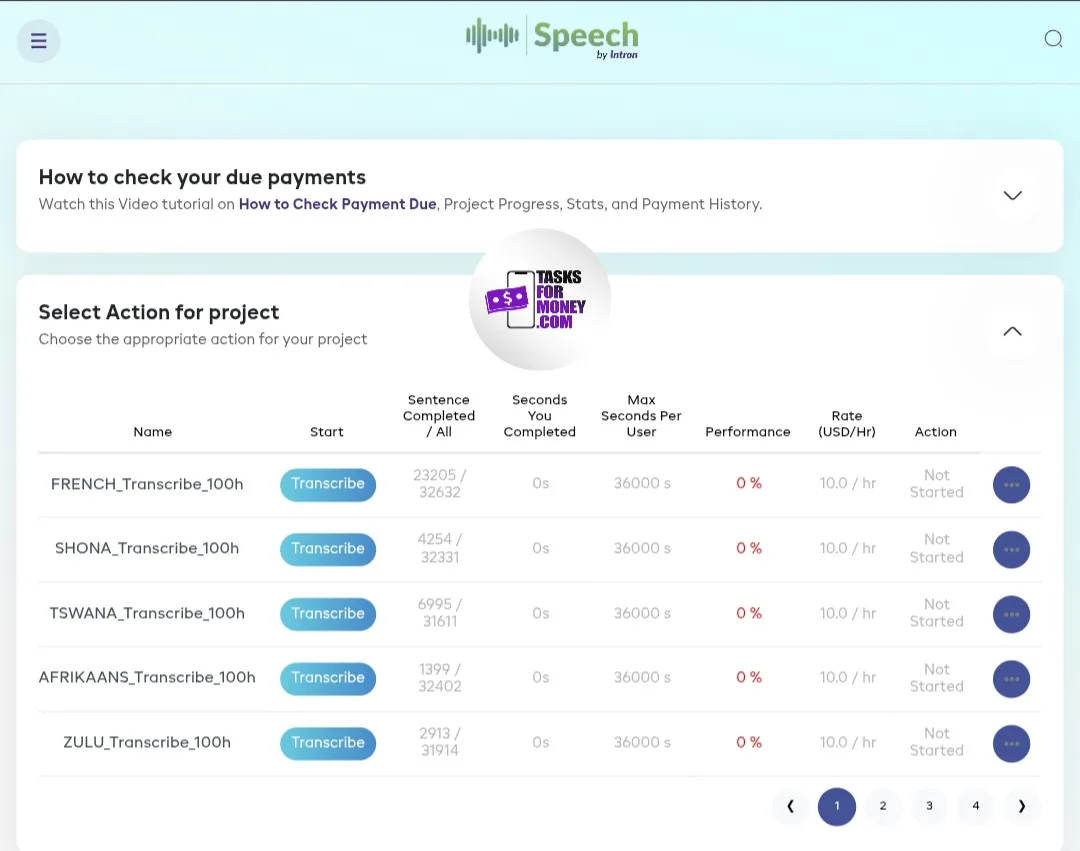The image size is (1080, 851).
Task: Click the Performance column header
Action: click(748, 432)
